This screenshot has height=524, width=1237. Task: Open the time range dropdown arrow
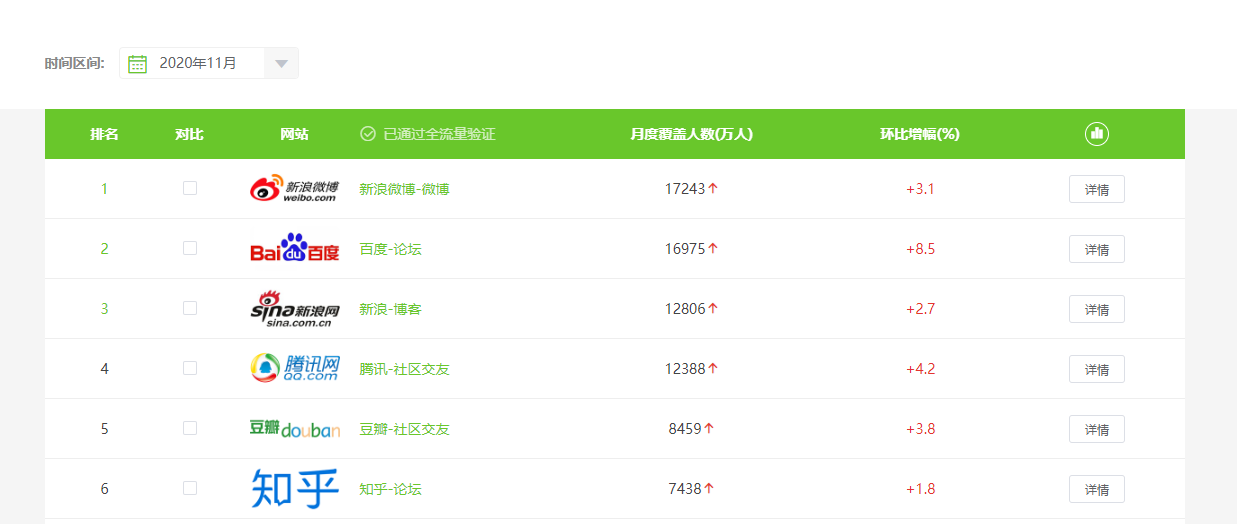pyautogui.click(x=281, y=64)
